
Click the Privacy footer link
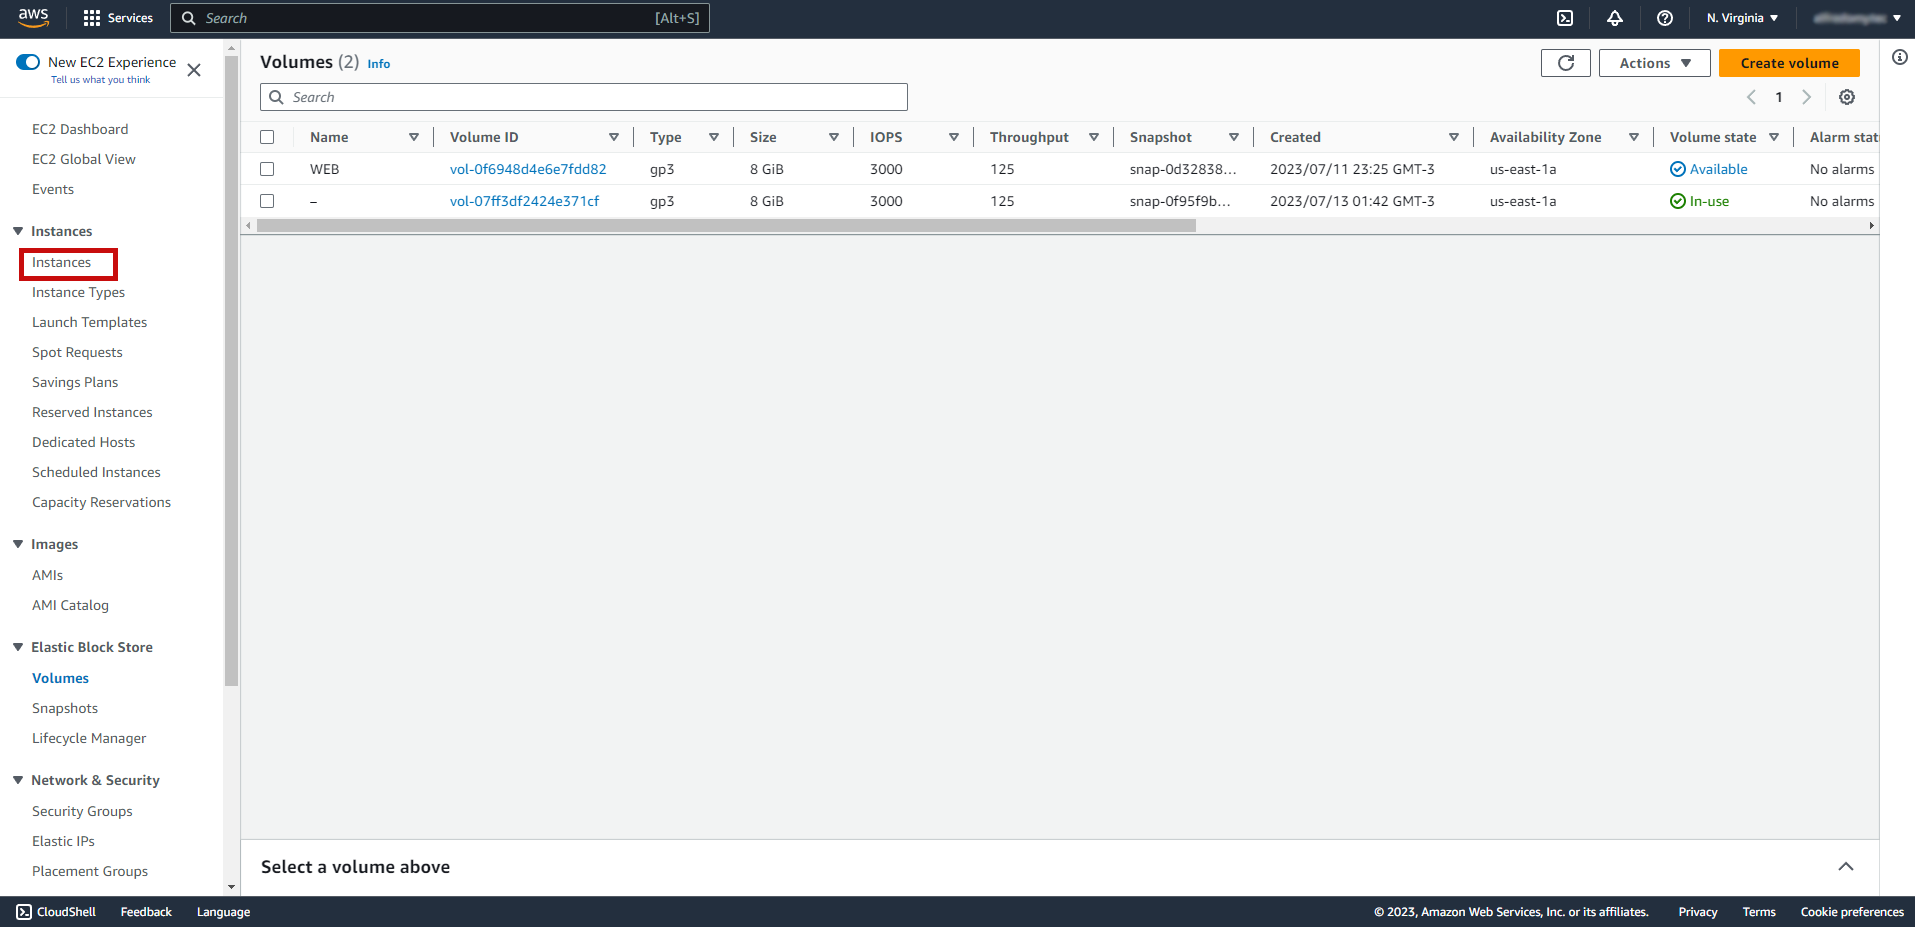click(x=1698, y=912)
